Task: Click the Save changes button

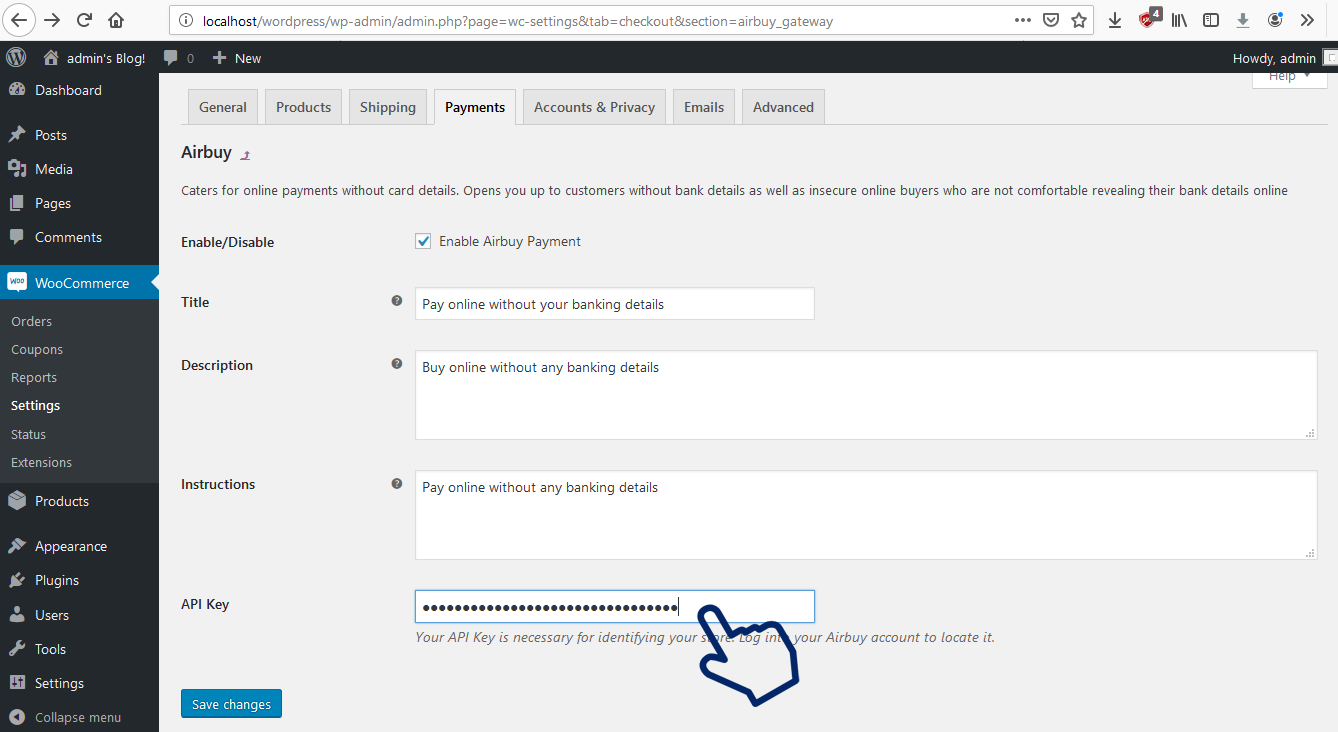Action: click(232, 704)
